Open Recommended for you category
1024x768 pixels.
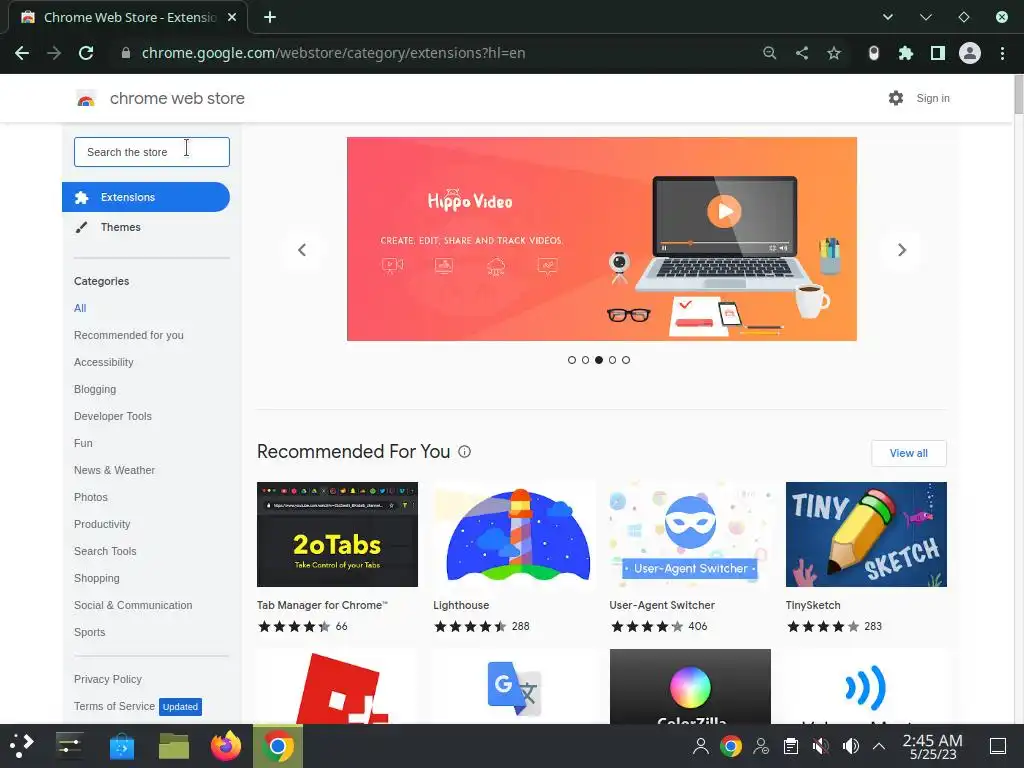click(129, 335)
